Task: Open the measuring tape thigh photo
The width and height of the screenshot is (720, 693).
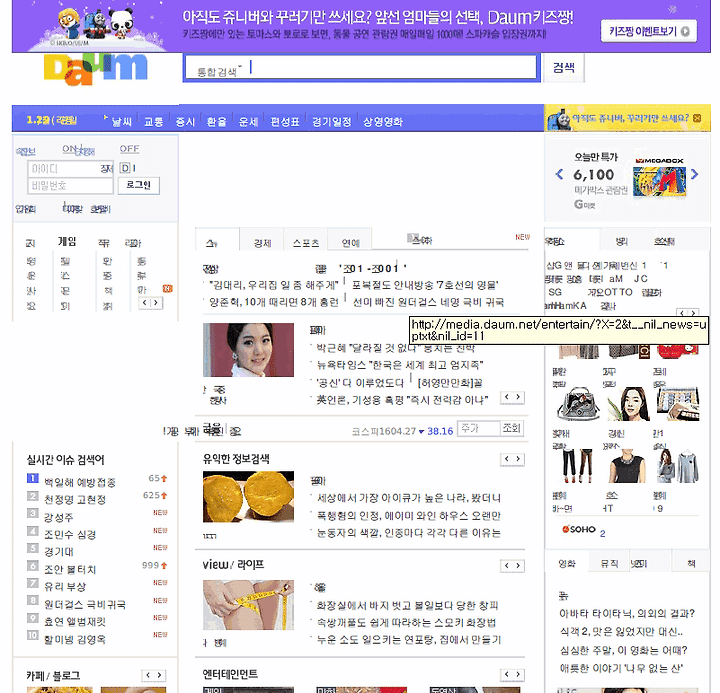Action: [x=248, y=605]
